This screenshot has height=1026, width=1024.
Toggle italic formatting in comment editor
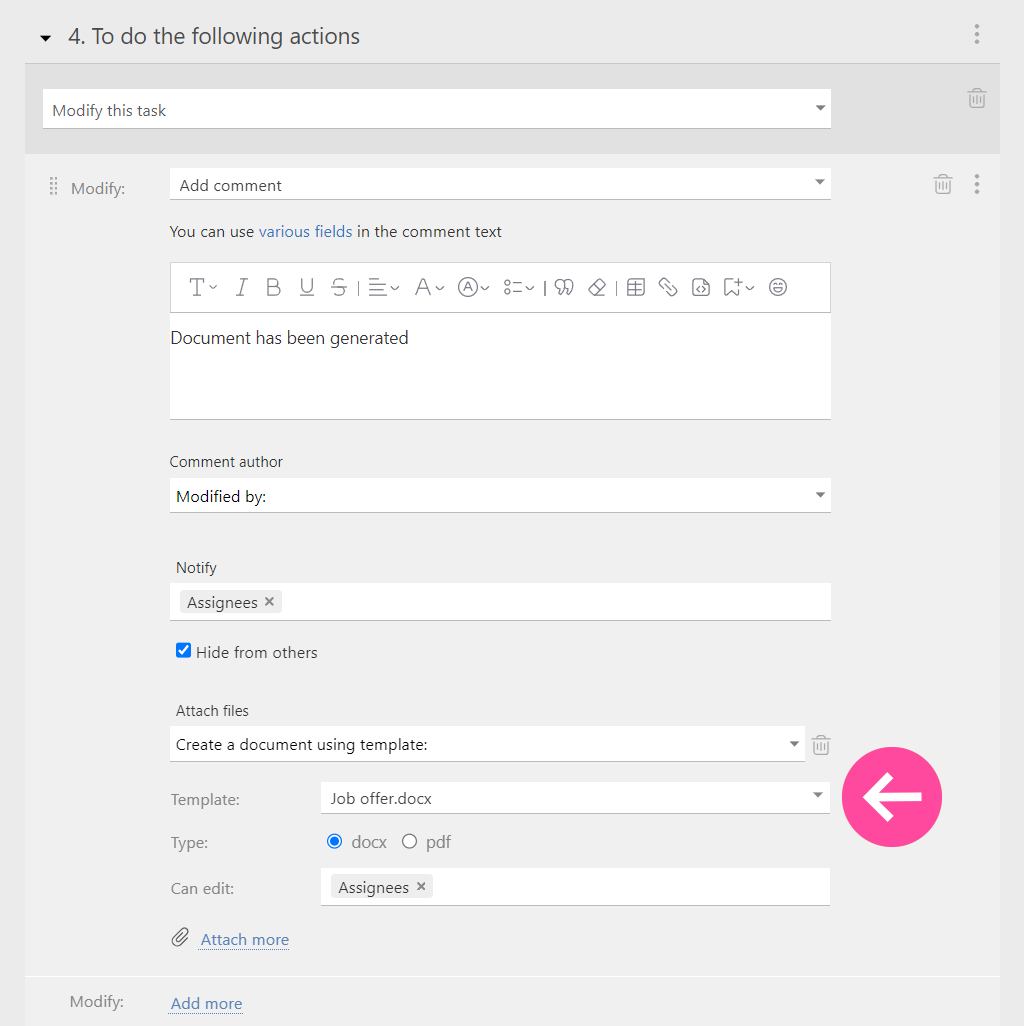coord(241,287)
